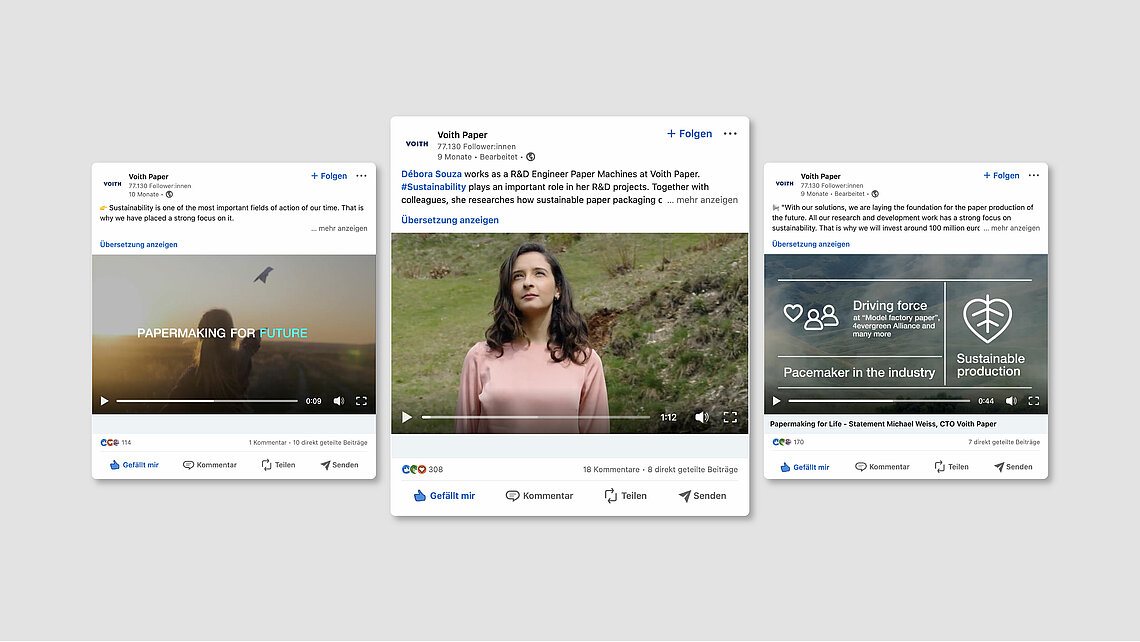Click the #Sustainability hashtag
The image size is (1140, 642).
pyautogui.click(x=433, y=187)
